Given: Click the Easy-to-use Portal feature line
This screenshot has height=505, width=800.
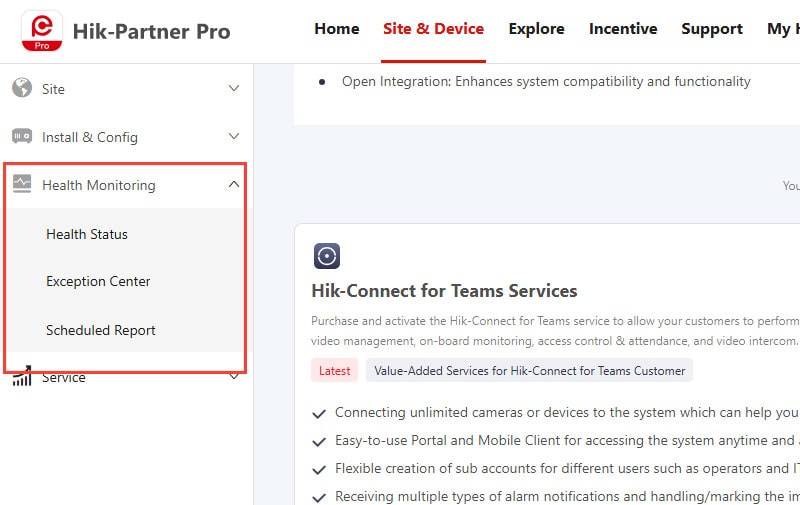Looking at the screenshot, I should pyautogui.click(x=566, y=440).
